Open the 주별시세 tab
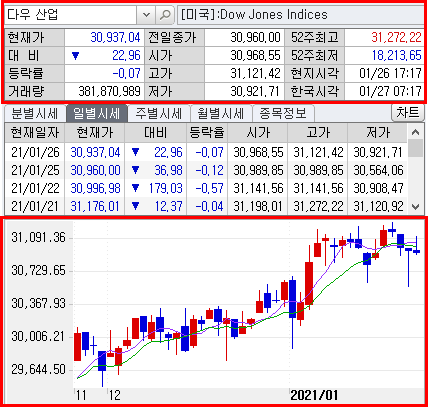428x407 pixels. [x=158, y=113]
